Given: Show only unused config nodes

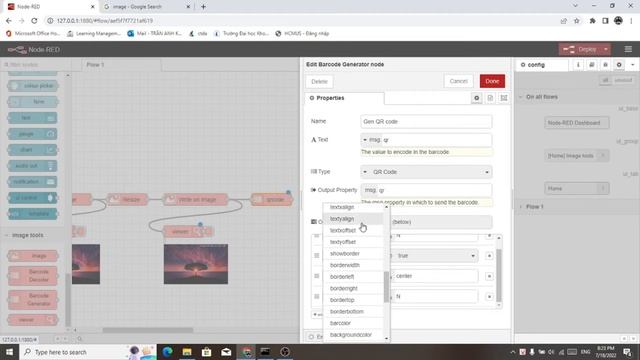Looking at the screenshot, I should point(623,80).
